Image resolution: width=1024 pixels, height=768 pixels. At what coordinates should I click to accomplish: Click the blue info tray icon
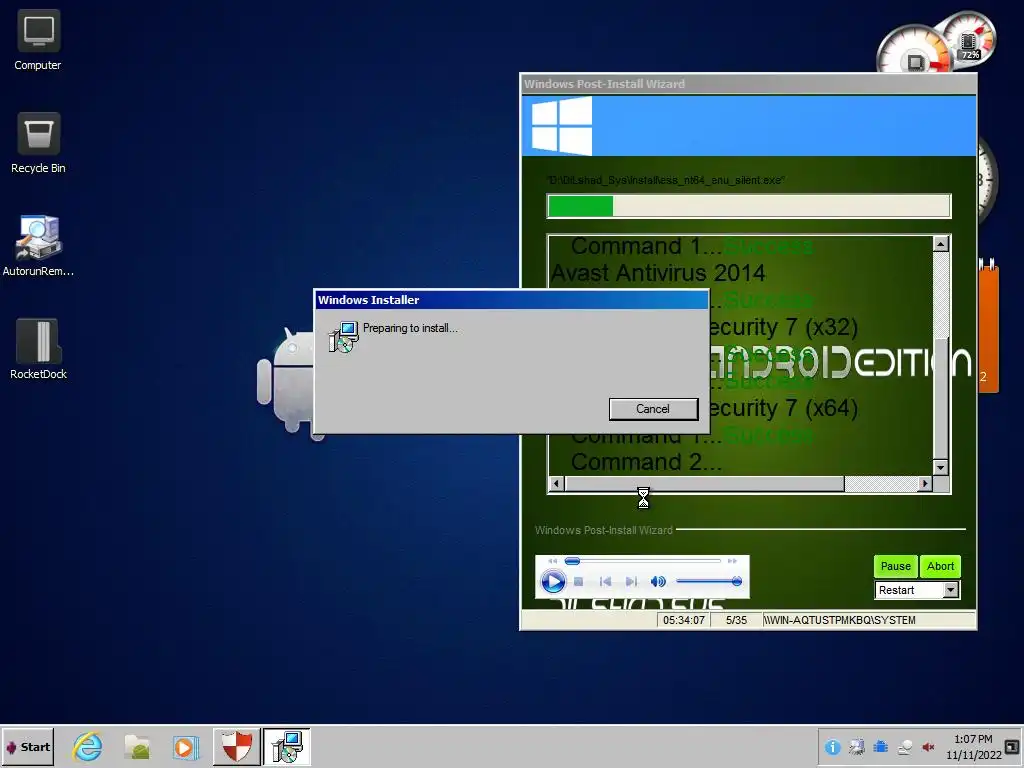coord(832,747)
